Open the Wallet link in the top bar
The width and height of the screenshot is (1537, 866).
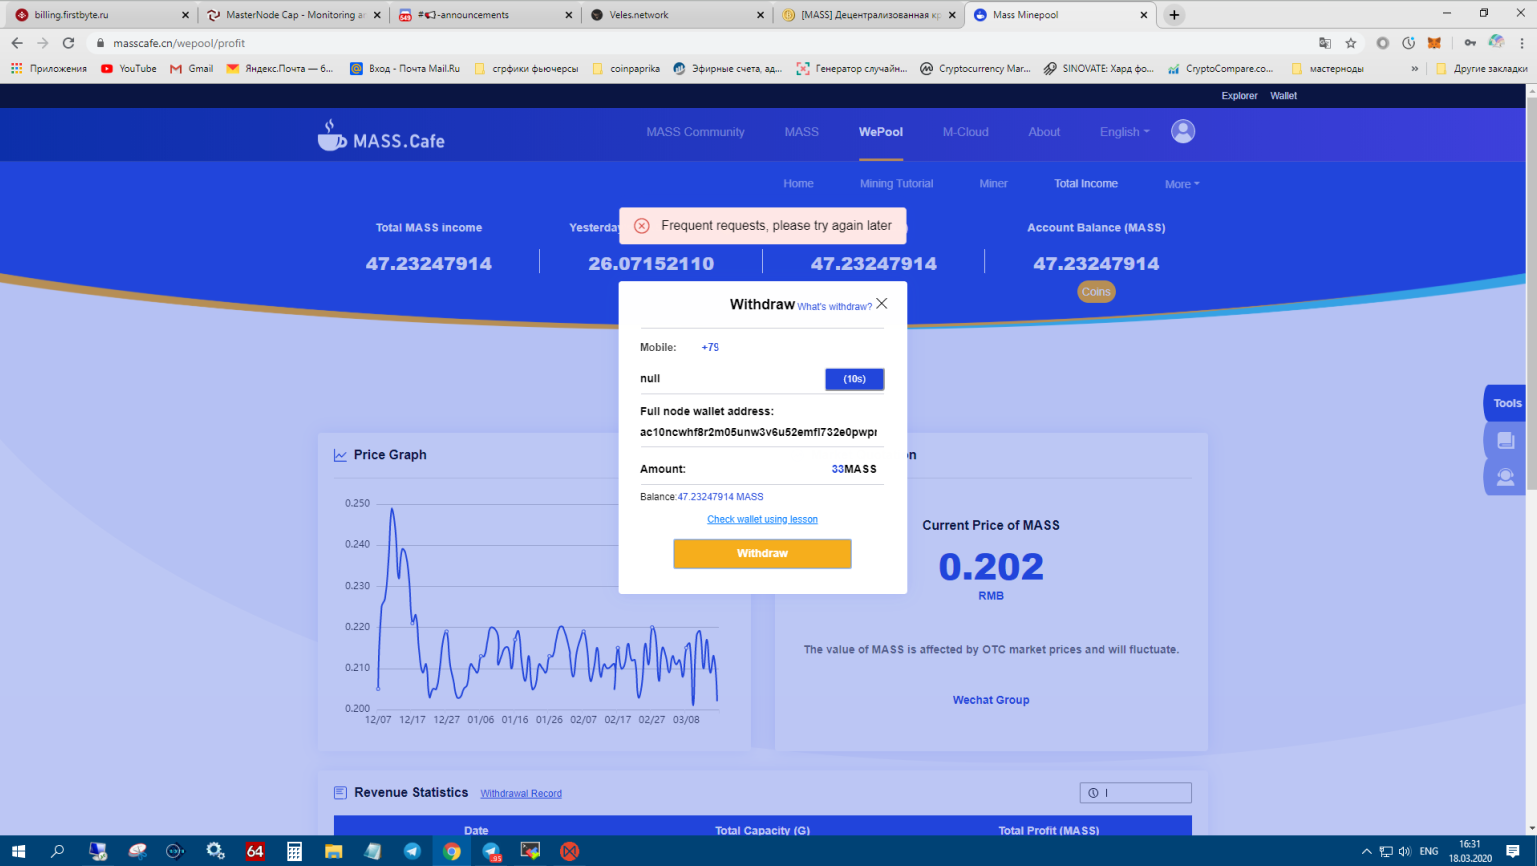1283,96
